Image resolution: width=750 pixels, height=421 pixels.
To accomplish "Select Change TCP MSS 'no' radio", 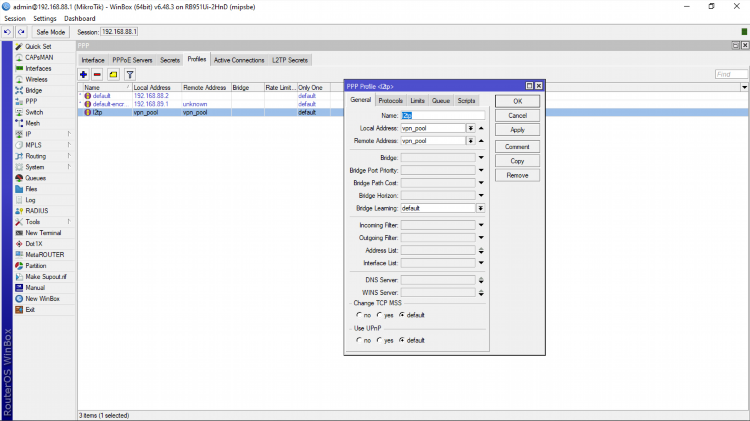I will (x=359, y=315).
